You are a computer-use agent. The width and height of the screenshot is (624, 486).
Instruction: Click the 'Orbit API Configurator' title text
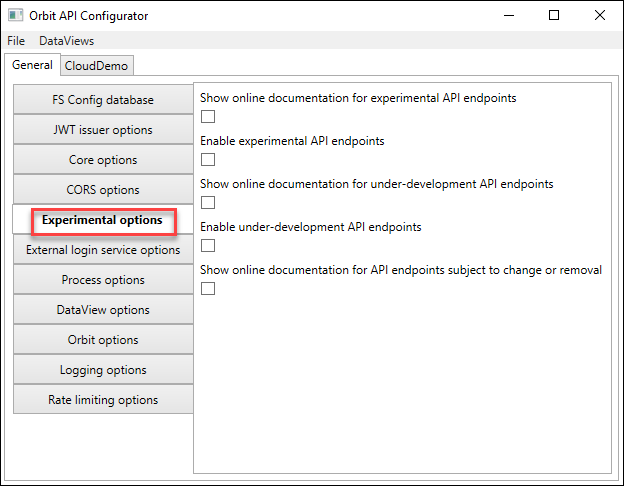89,16
